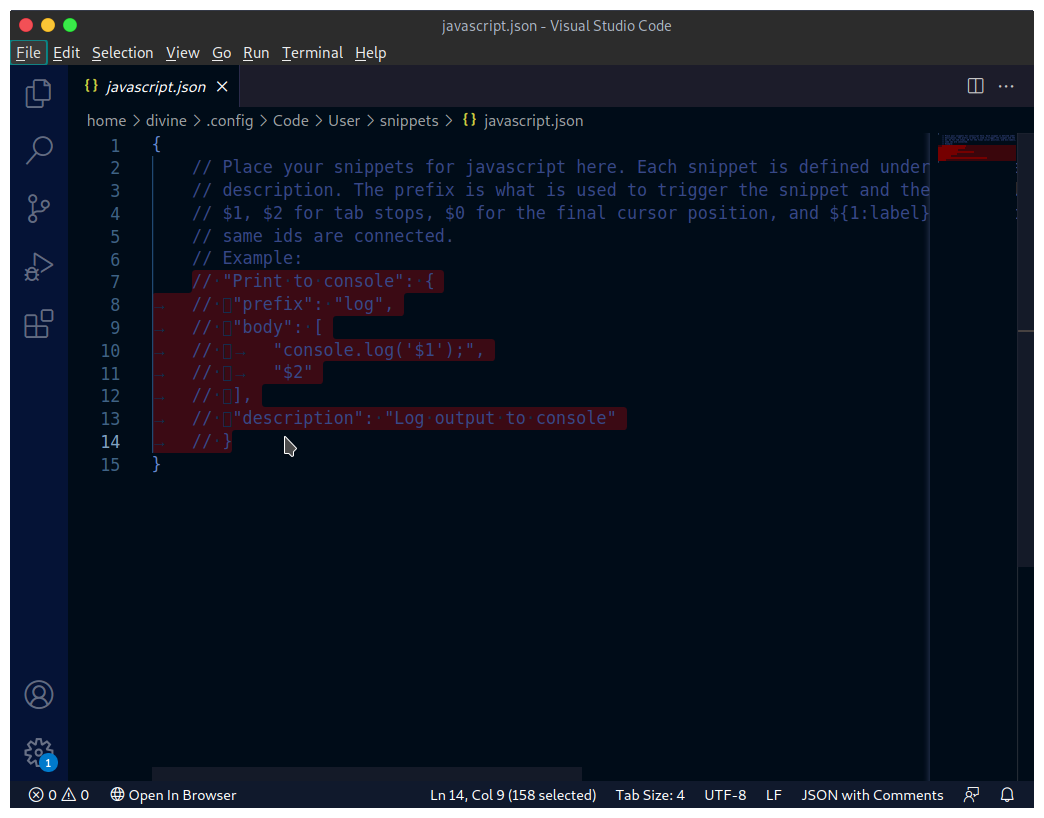The image size is (1044, 818).
Task: Expand the .config breadcrumb segment
Action: point(230,120)
